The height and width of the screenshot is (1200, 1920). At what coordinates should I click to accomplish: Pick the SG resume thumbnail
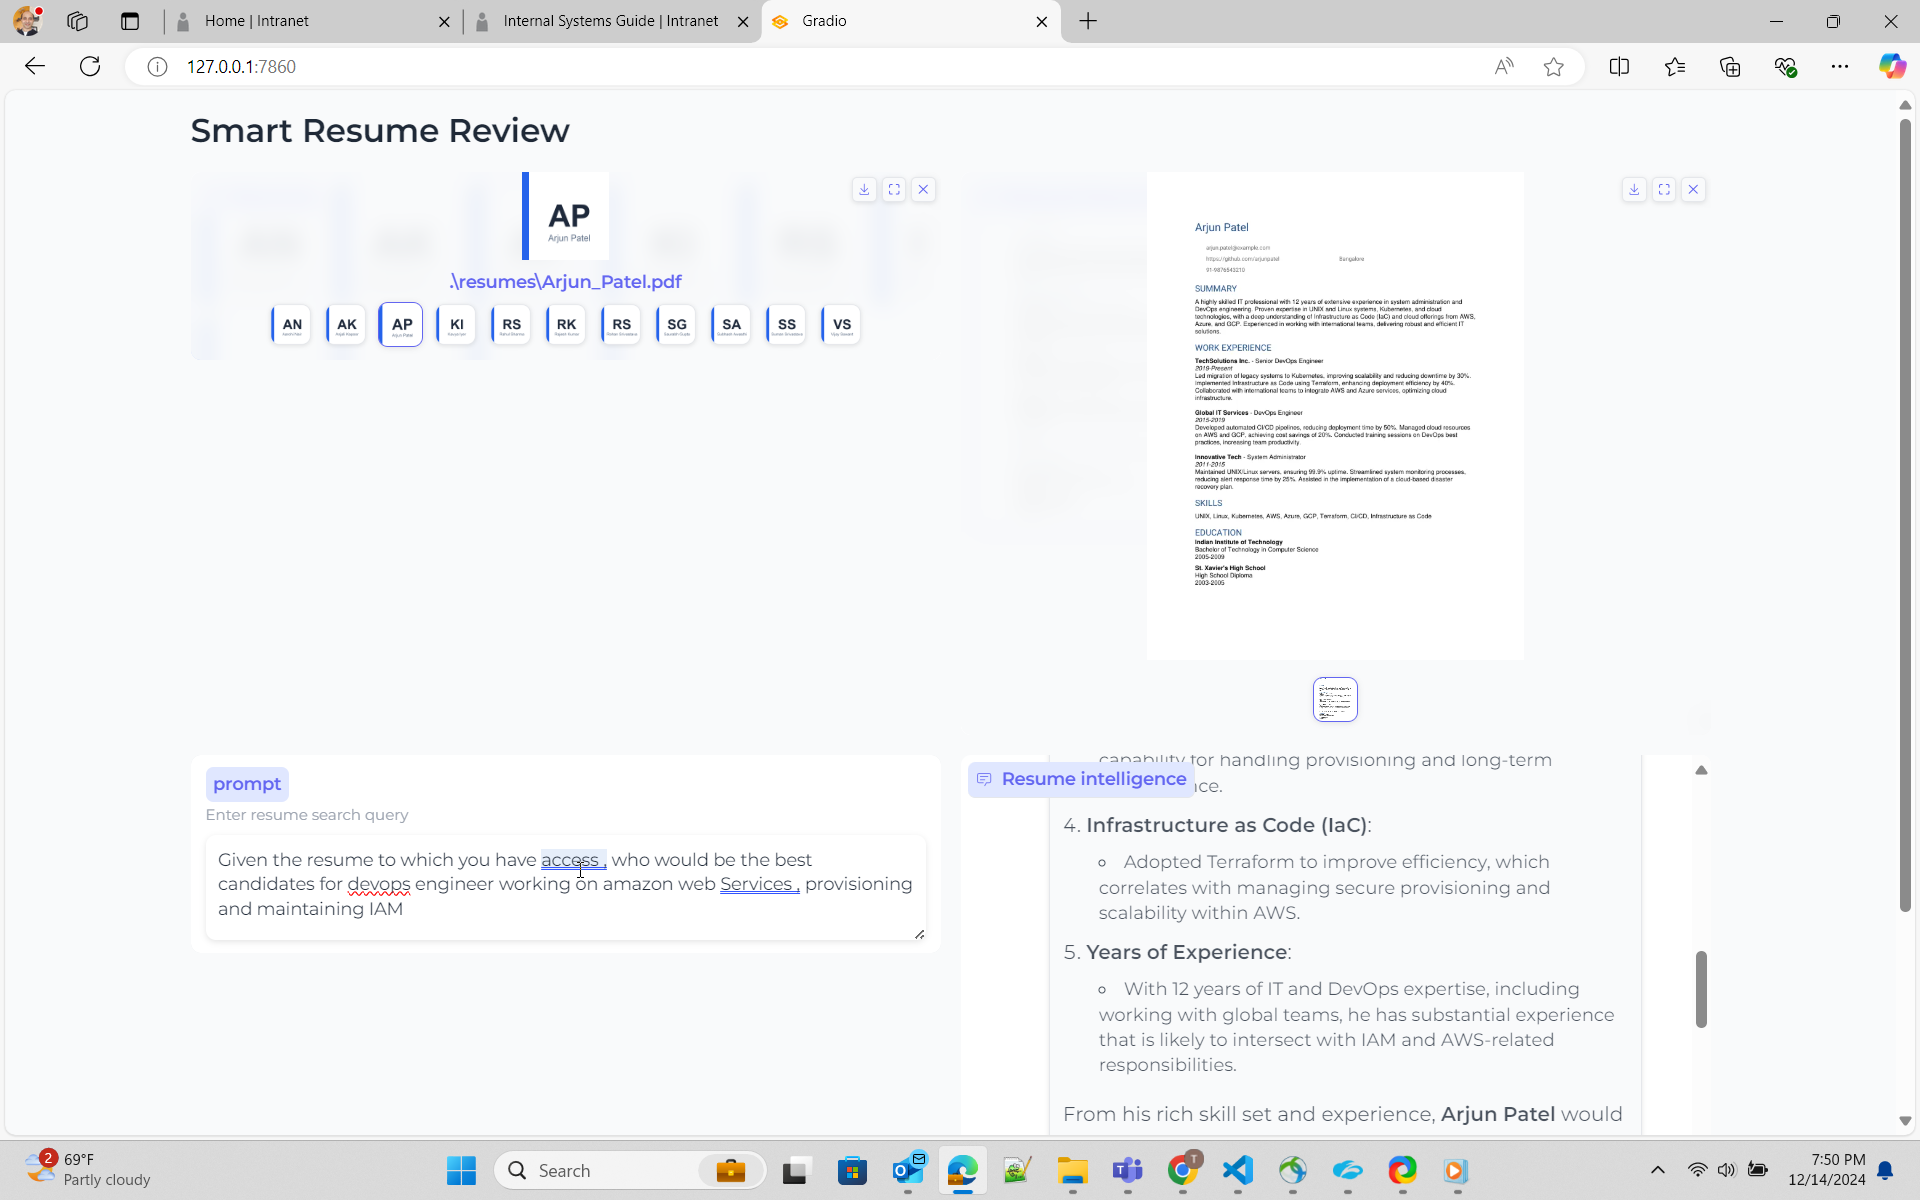pos(676,325)
